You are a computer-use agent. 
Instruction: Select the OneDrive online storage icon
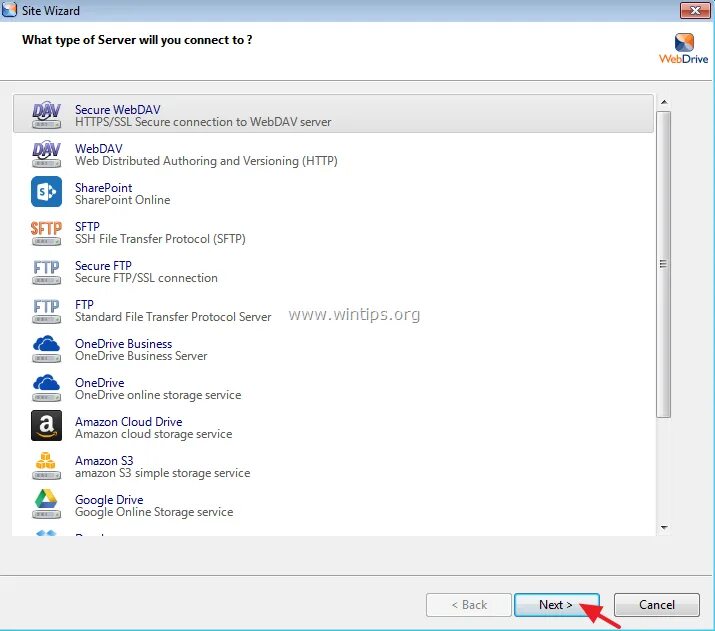click(47, 388)
